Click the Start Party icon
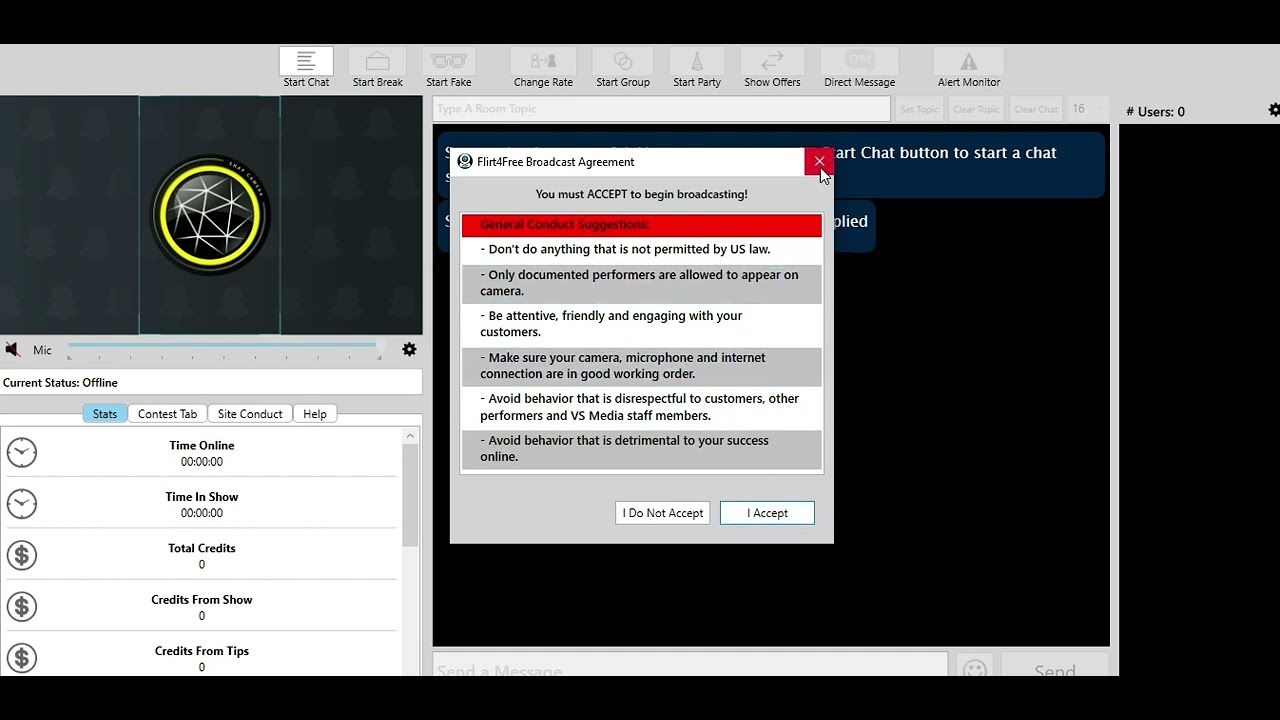 click(x=697, y=62)
